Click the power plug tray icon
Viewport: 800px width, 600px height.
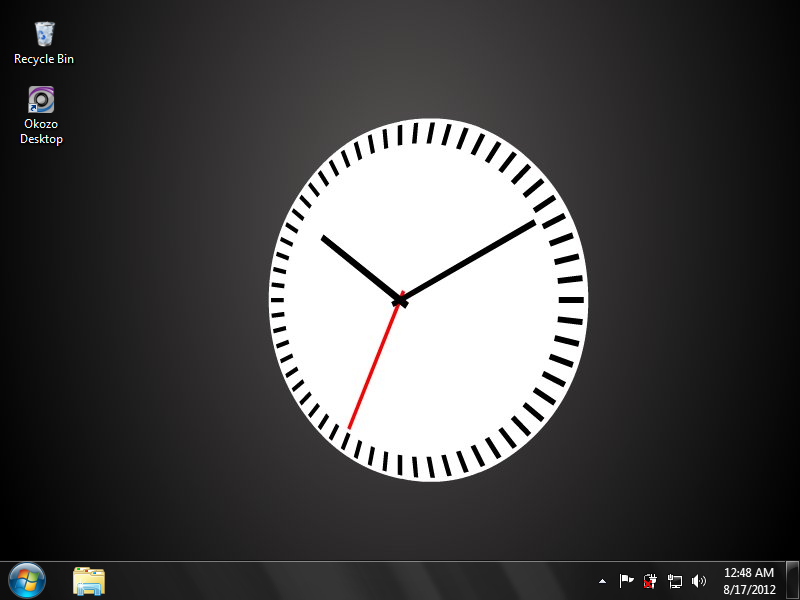650,581
